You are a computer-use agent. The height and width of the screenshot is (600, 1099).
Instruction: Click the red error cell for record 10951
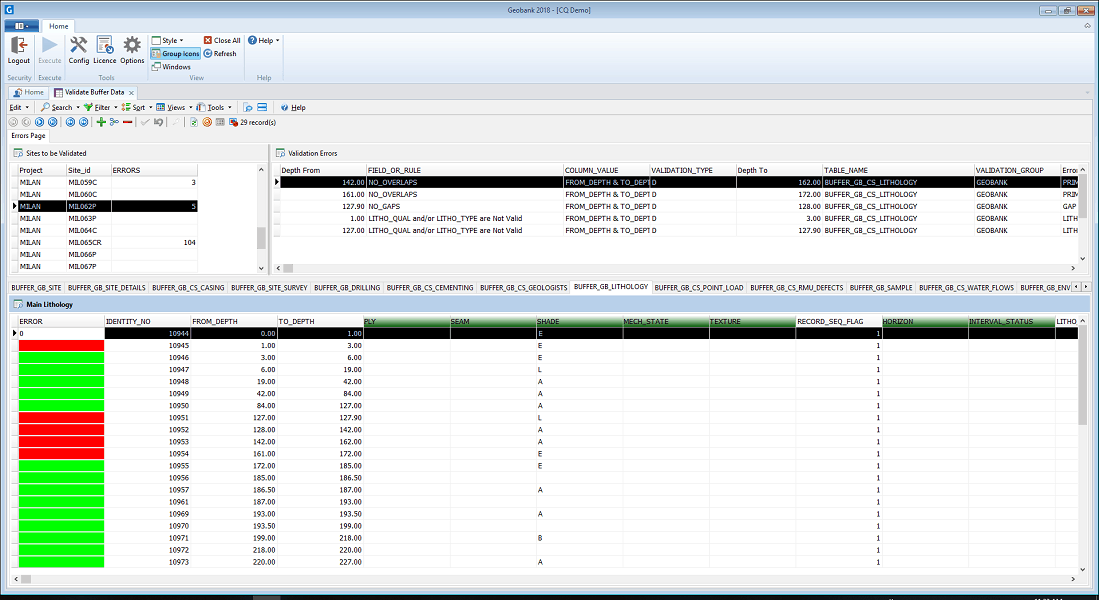61,418
